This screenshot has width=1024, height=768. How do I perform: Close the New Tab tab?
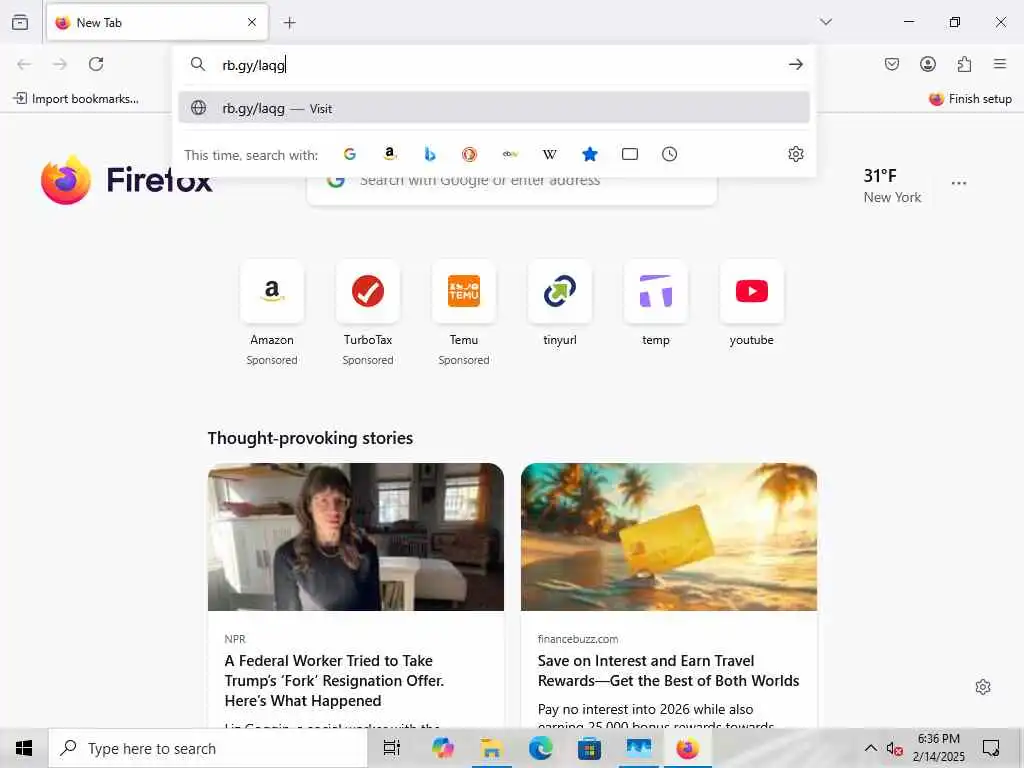pyautogui.click(x=252, y=22)
